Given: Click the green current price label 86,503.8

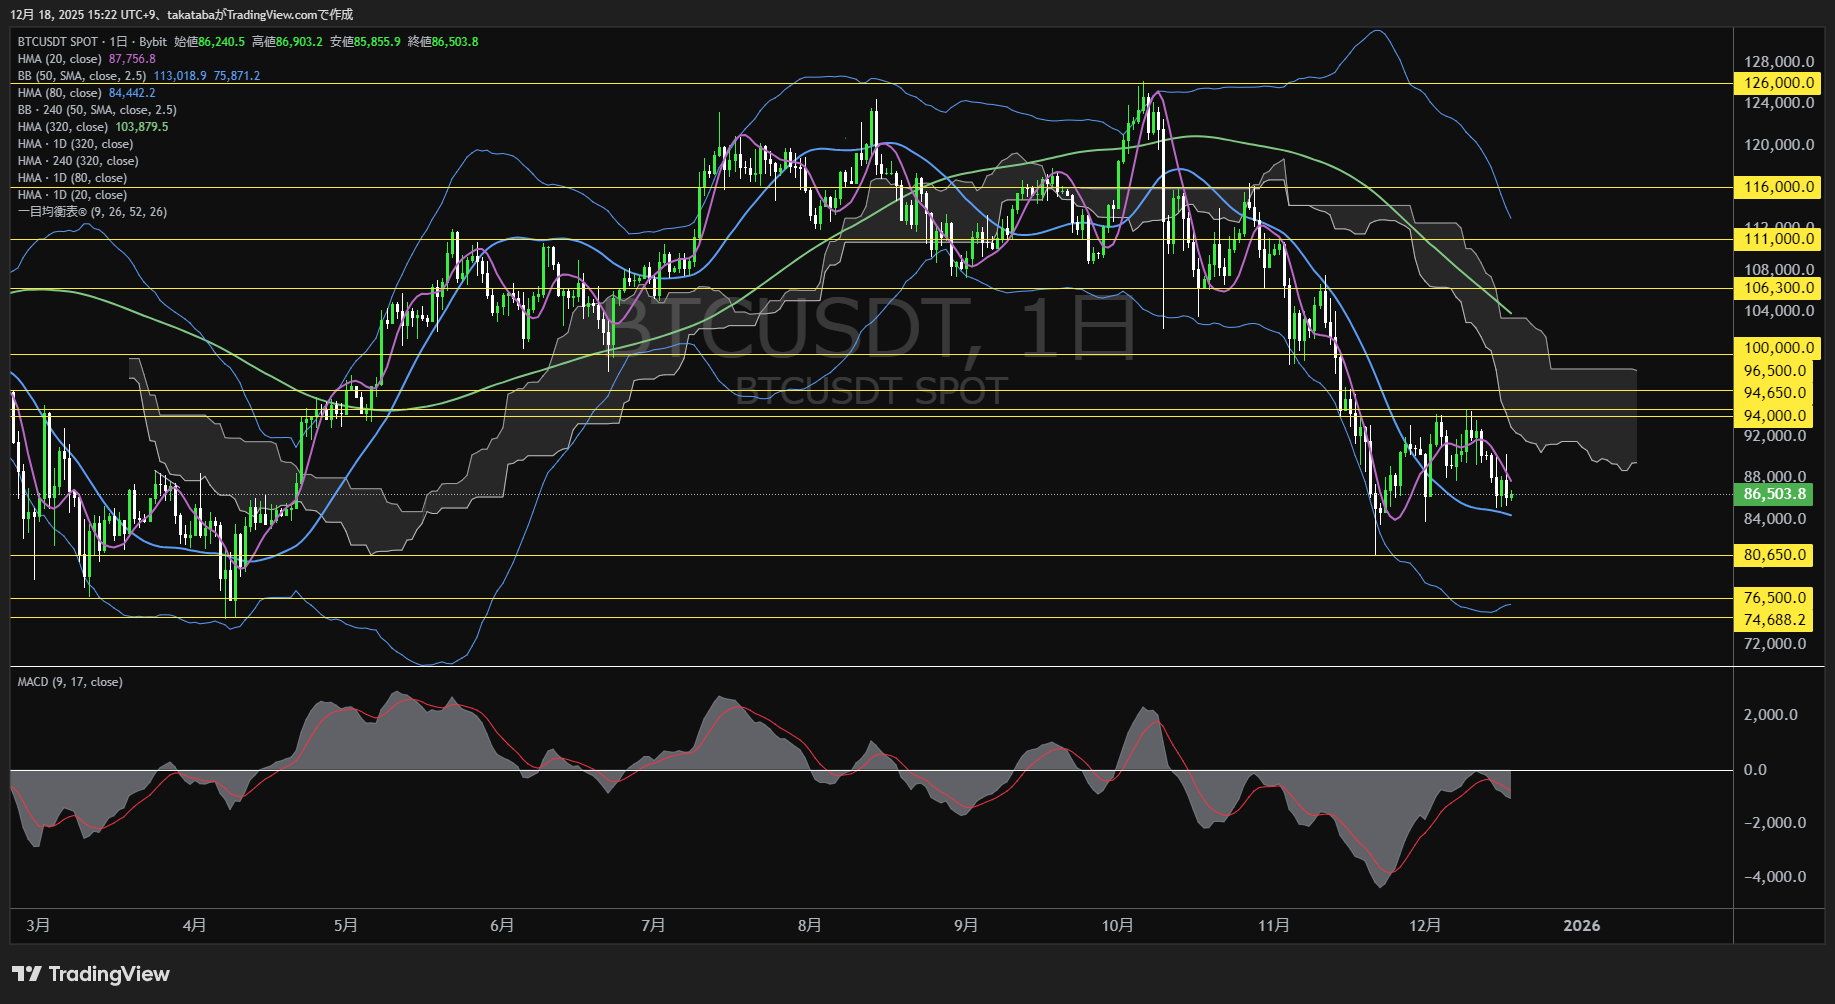Looking at the screenshot, I should [x=1774, y=494].
